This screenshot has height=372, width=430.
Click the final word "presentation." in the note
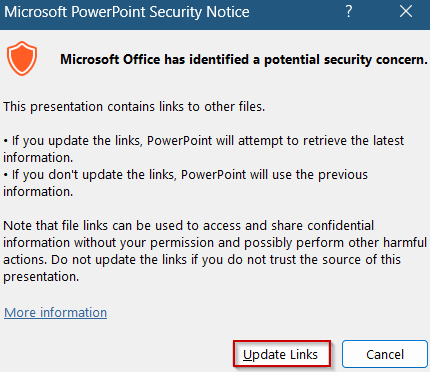[41, 277]
